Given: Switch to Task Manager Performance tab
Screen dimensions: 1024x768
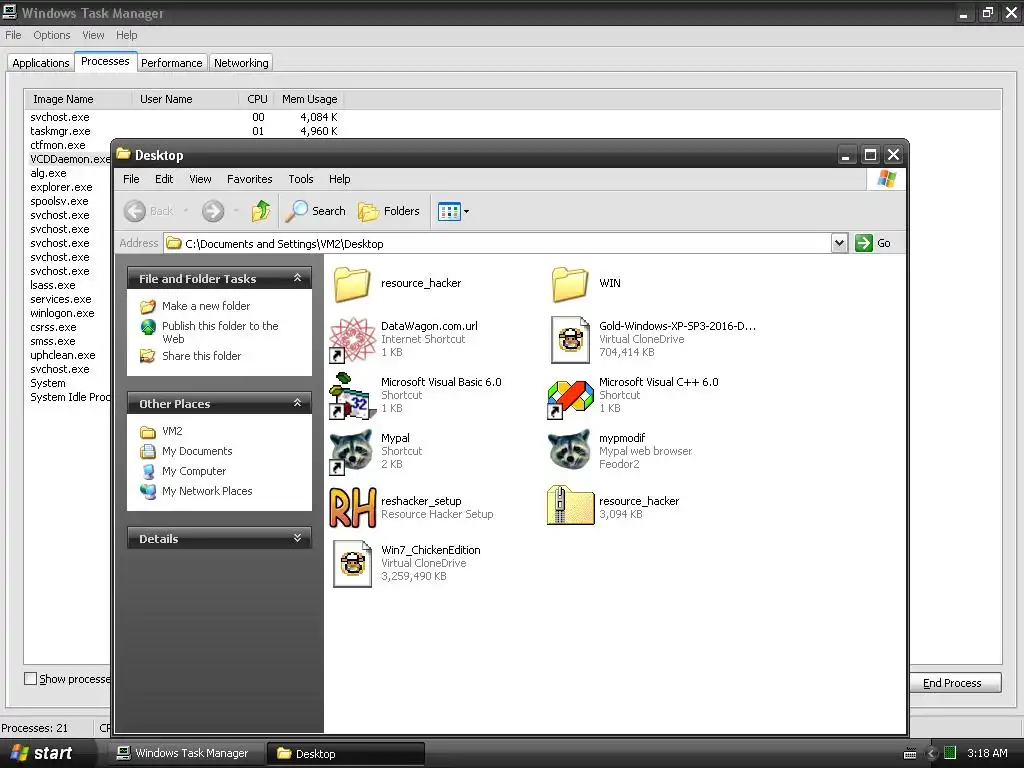Looking at the screenshot, I should point(172,63).
